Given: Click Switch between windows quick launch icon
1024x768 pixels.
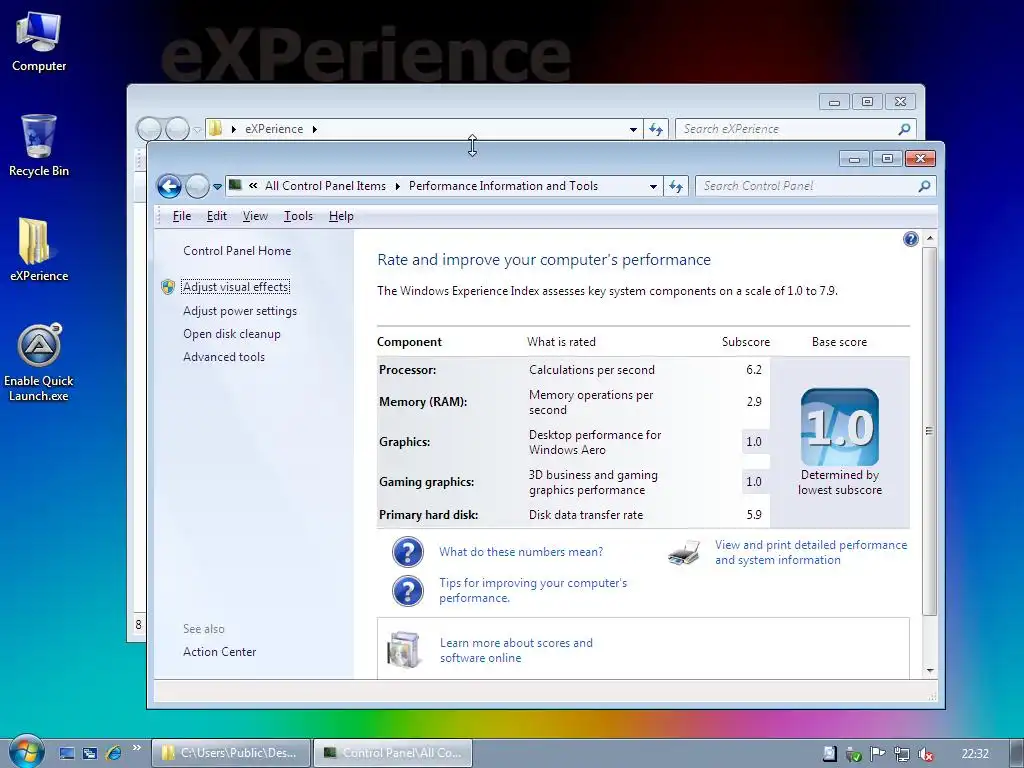Looking at the screenshot, I should 89,754.
